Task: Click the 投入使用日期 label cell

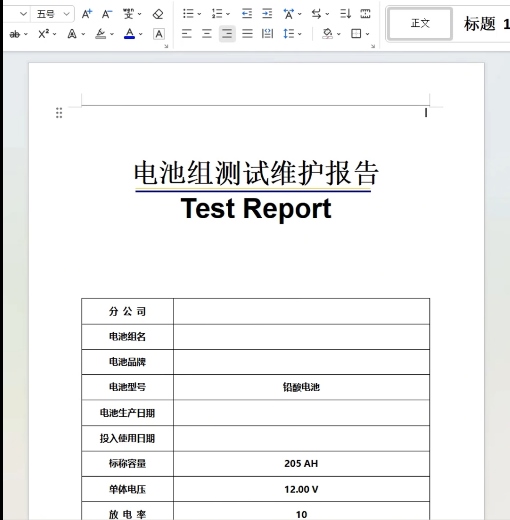Action: pyautogui.click(x=127, y=438)
